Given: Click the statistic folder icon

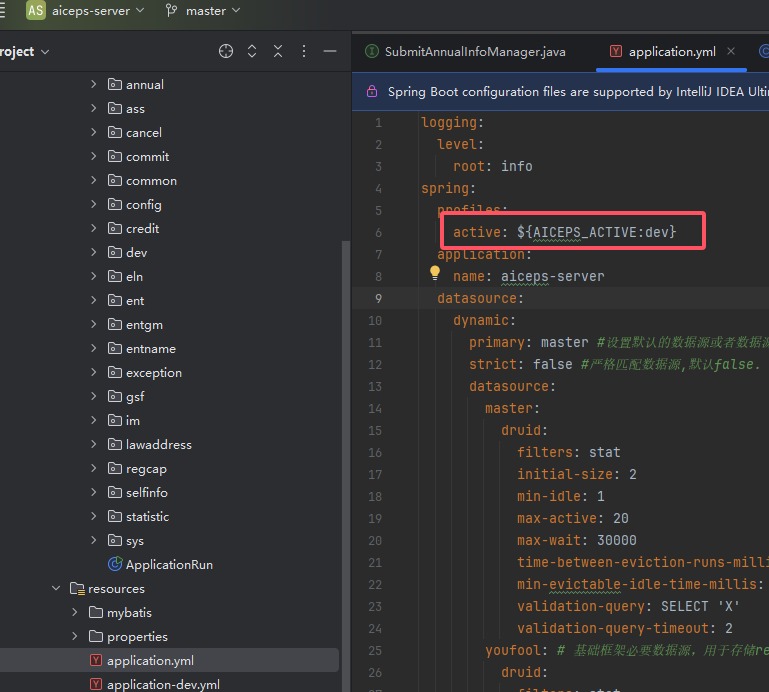Looking at the screenshot, I should pos(115,516).
